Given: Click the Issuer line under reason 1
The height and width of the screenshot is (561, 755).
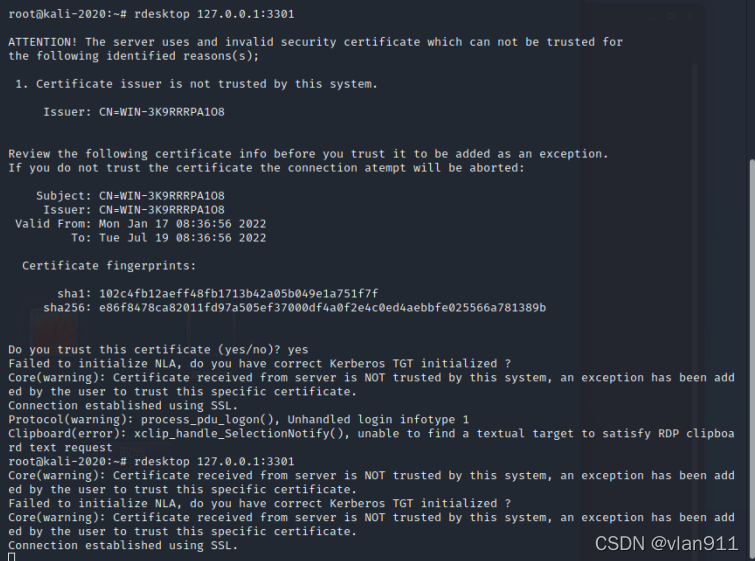Looking at the screenshot, I should [133, 112].
